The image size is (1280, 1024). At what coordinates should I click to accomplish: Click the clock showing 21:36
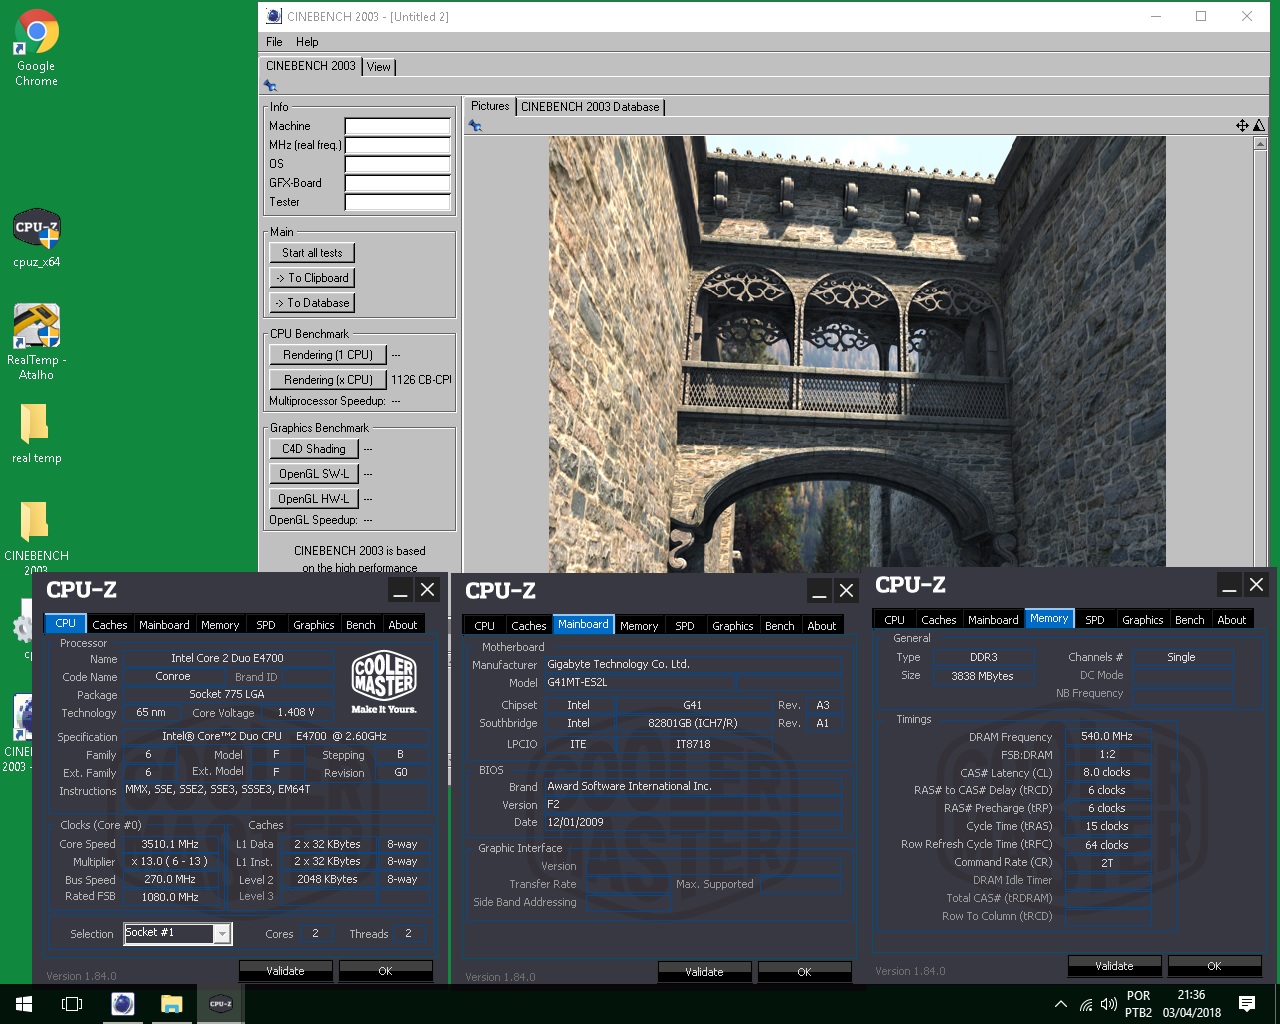1191,995
